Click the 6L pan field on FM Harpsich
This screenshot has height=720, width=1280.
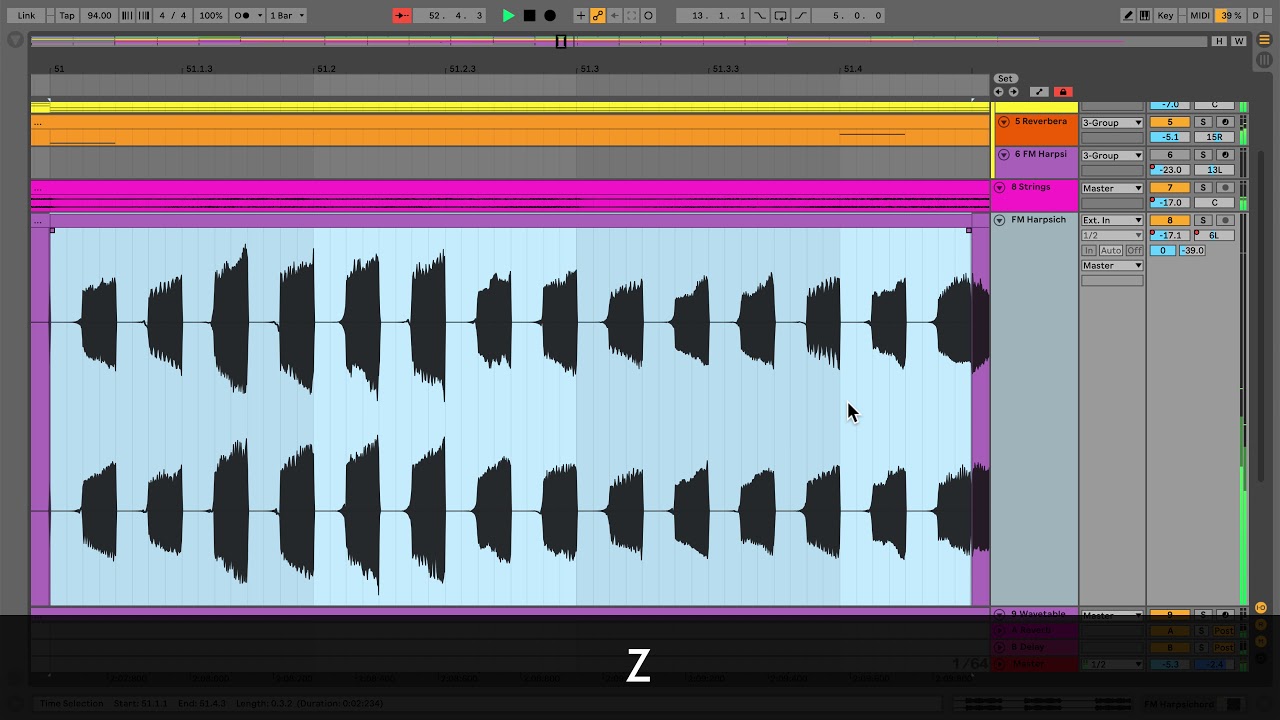1214,235
